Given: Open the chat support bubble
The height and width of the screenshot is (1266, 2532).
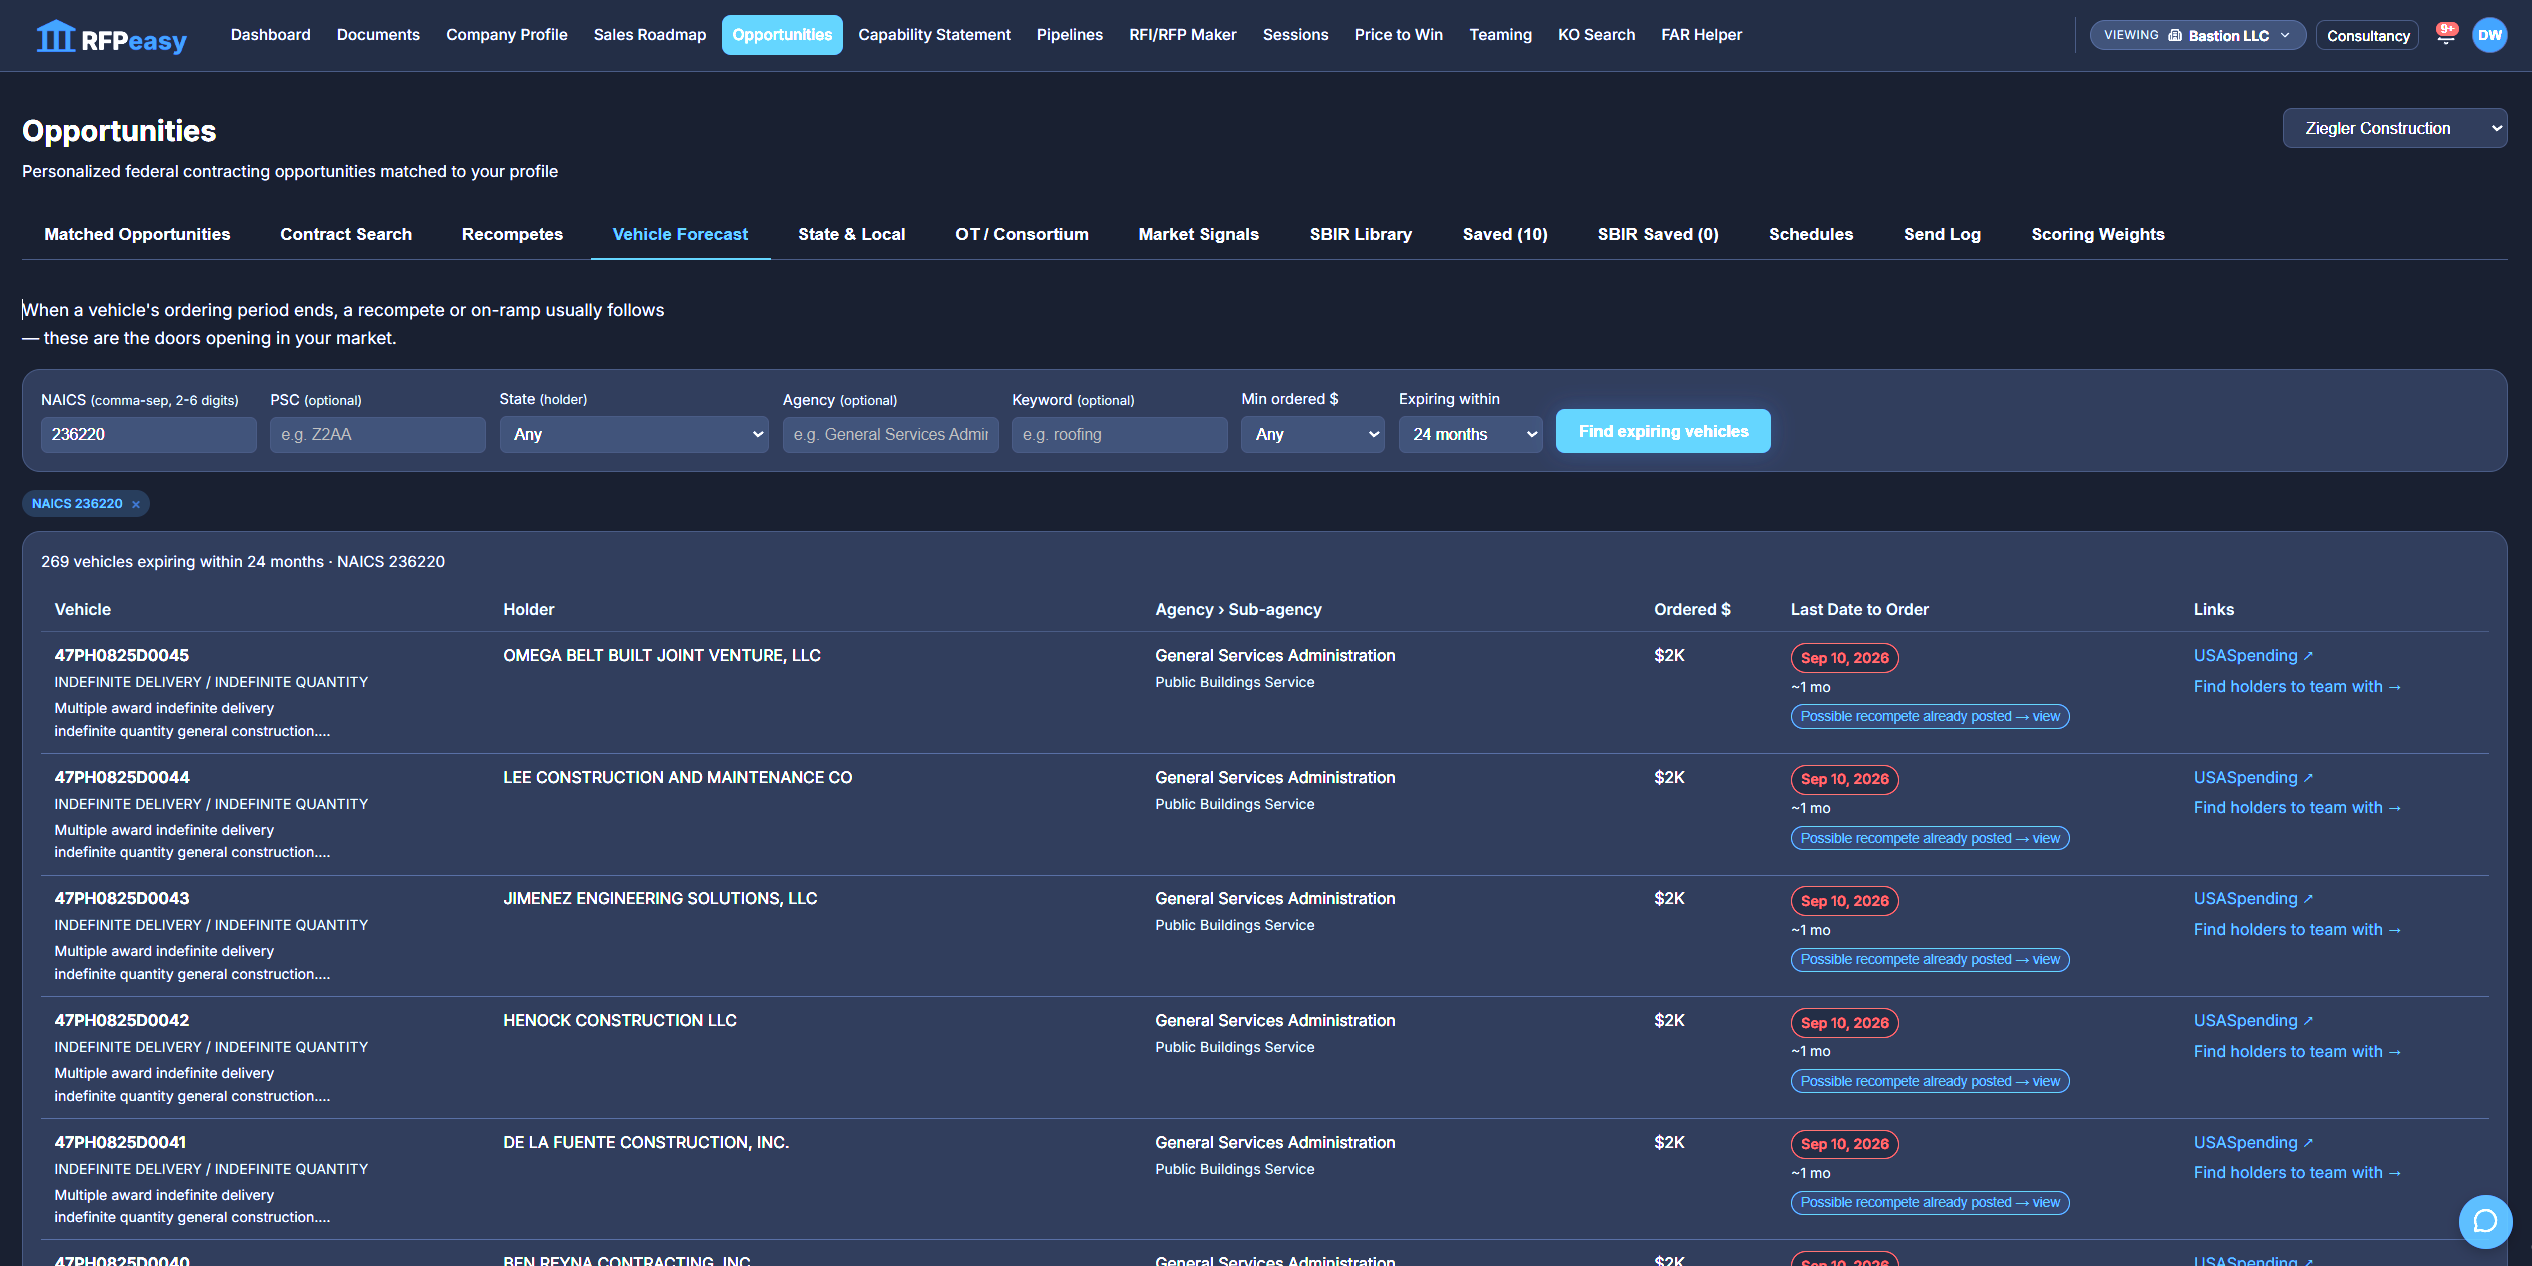Looking at the screenshot, I should point(2485,1221).
